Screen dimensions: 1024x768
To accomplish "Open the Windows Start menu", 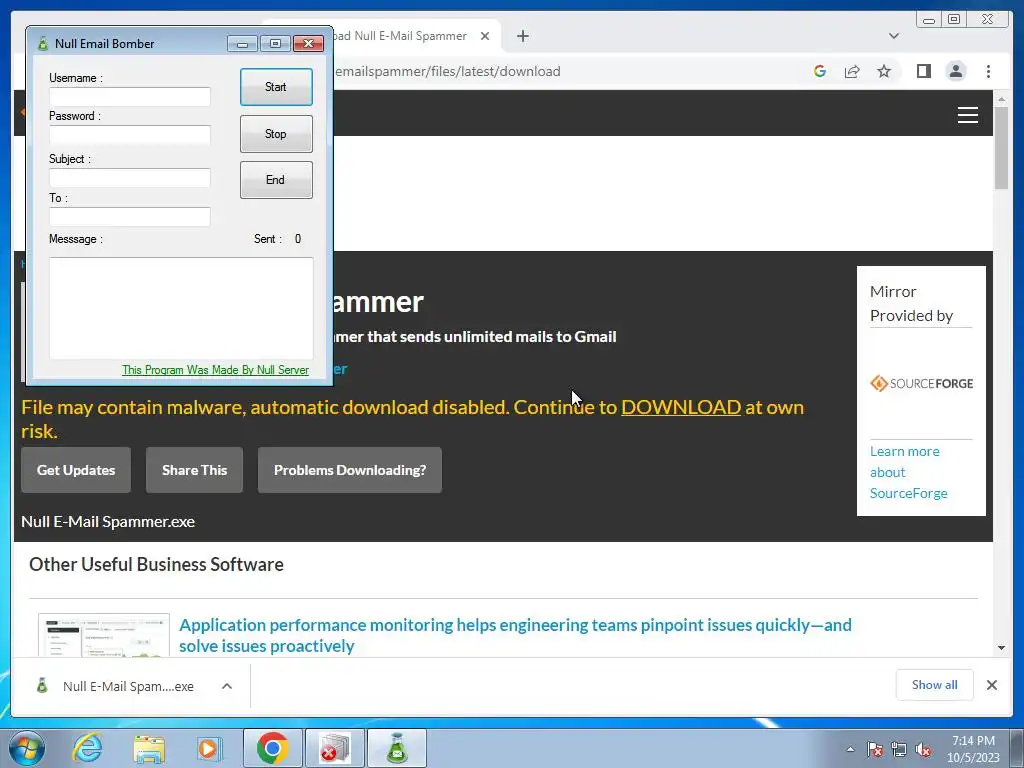I will 25,748.
